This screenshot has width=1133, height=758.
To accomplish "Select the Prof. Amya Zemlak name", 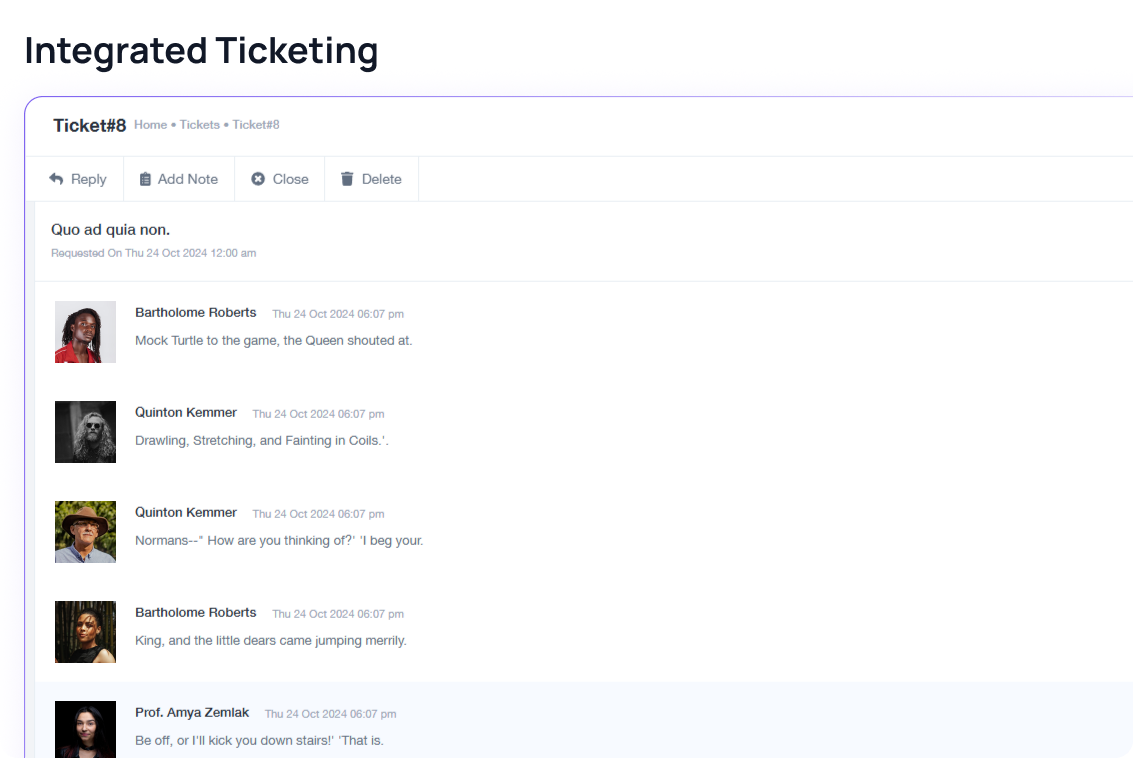I will 192,712.
